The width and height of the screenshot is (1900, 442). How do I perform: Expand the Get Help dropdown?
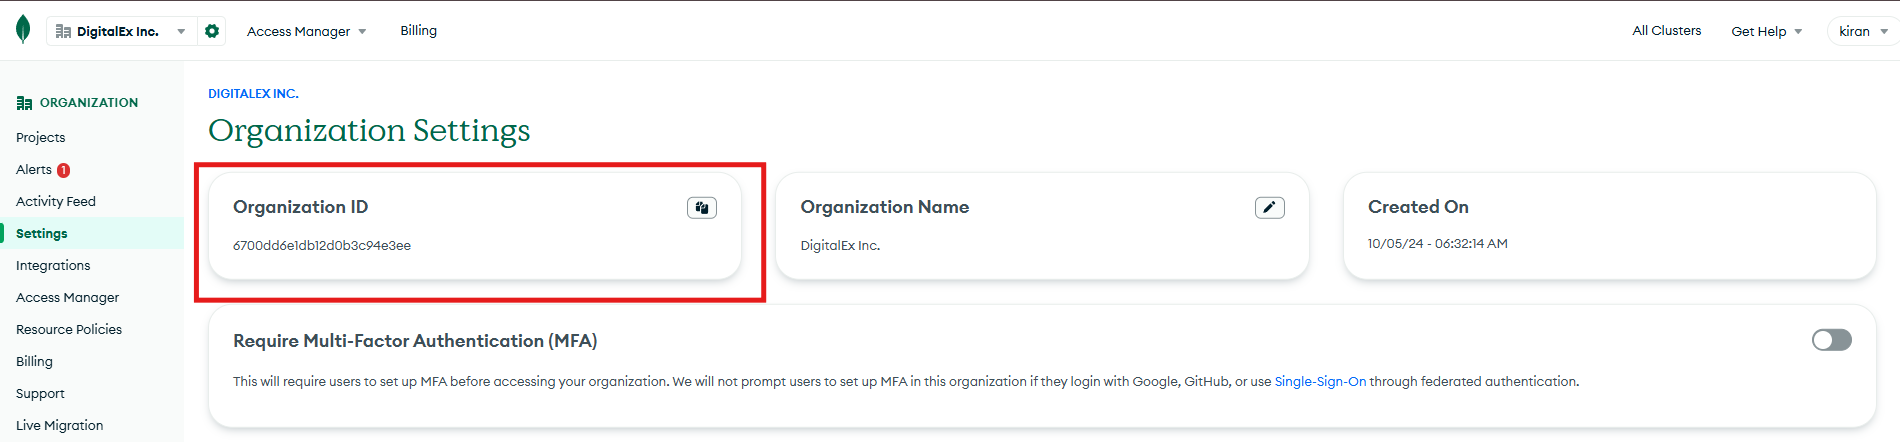(x=1766, y=31)
